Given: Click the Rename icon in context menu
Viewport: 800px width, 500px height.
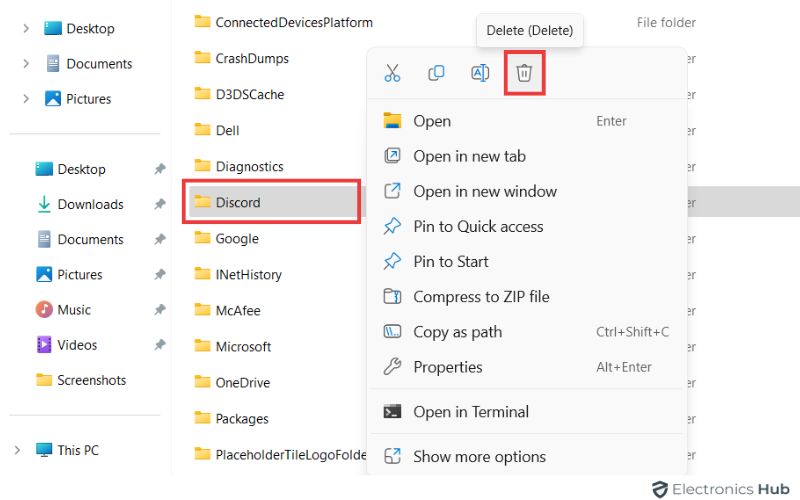Looking at the screenshot, I should 480,73.
